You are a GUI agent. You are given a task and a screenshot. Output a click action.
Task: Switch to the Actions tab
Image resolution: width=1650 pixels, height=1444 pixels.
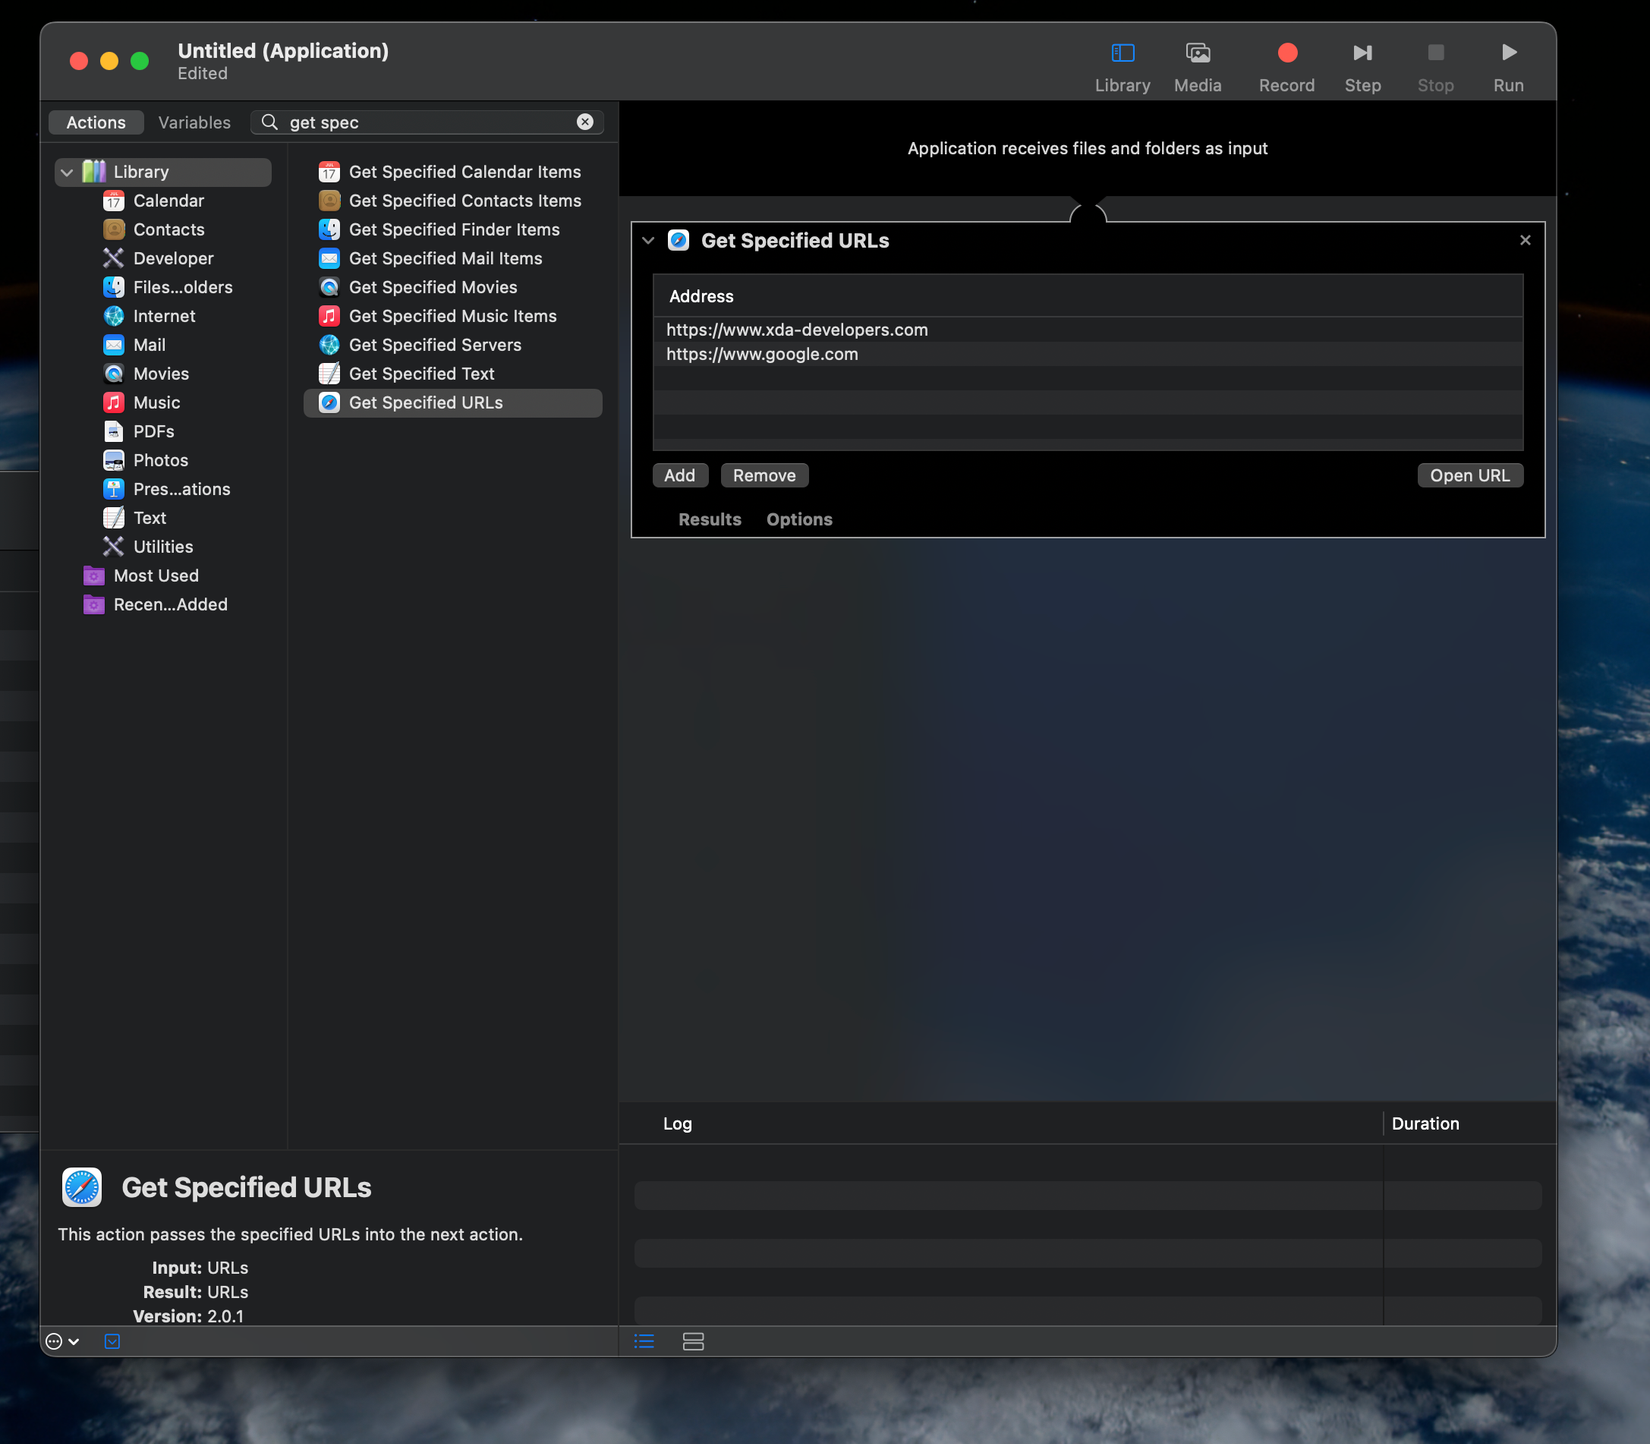point(96,122)
